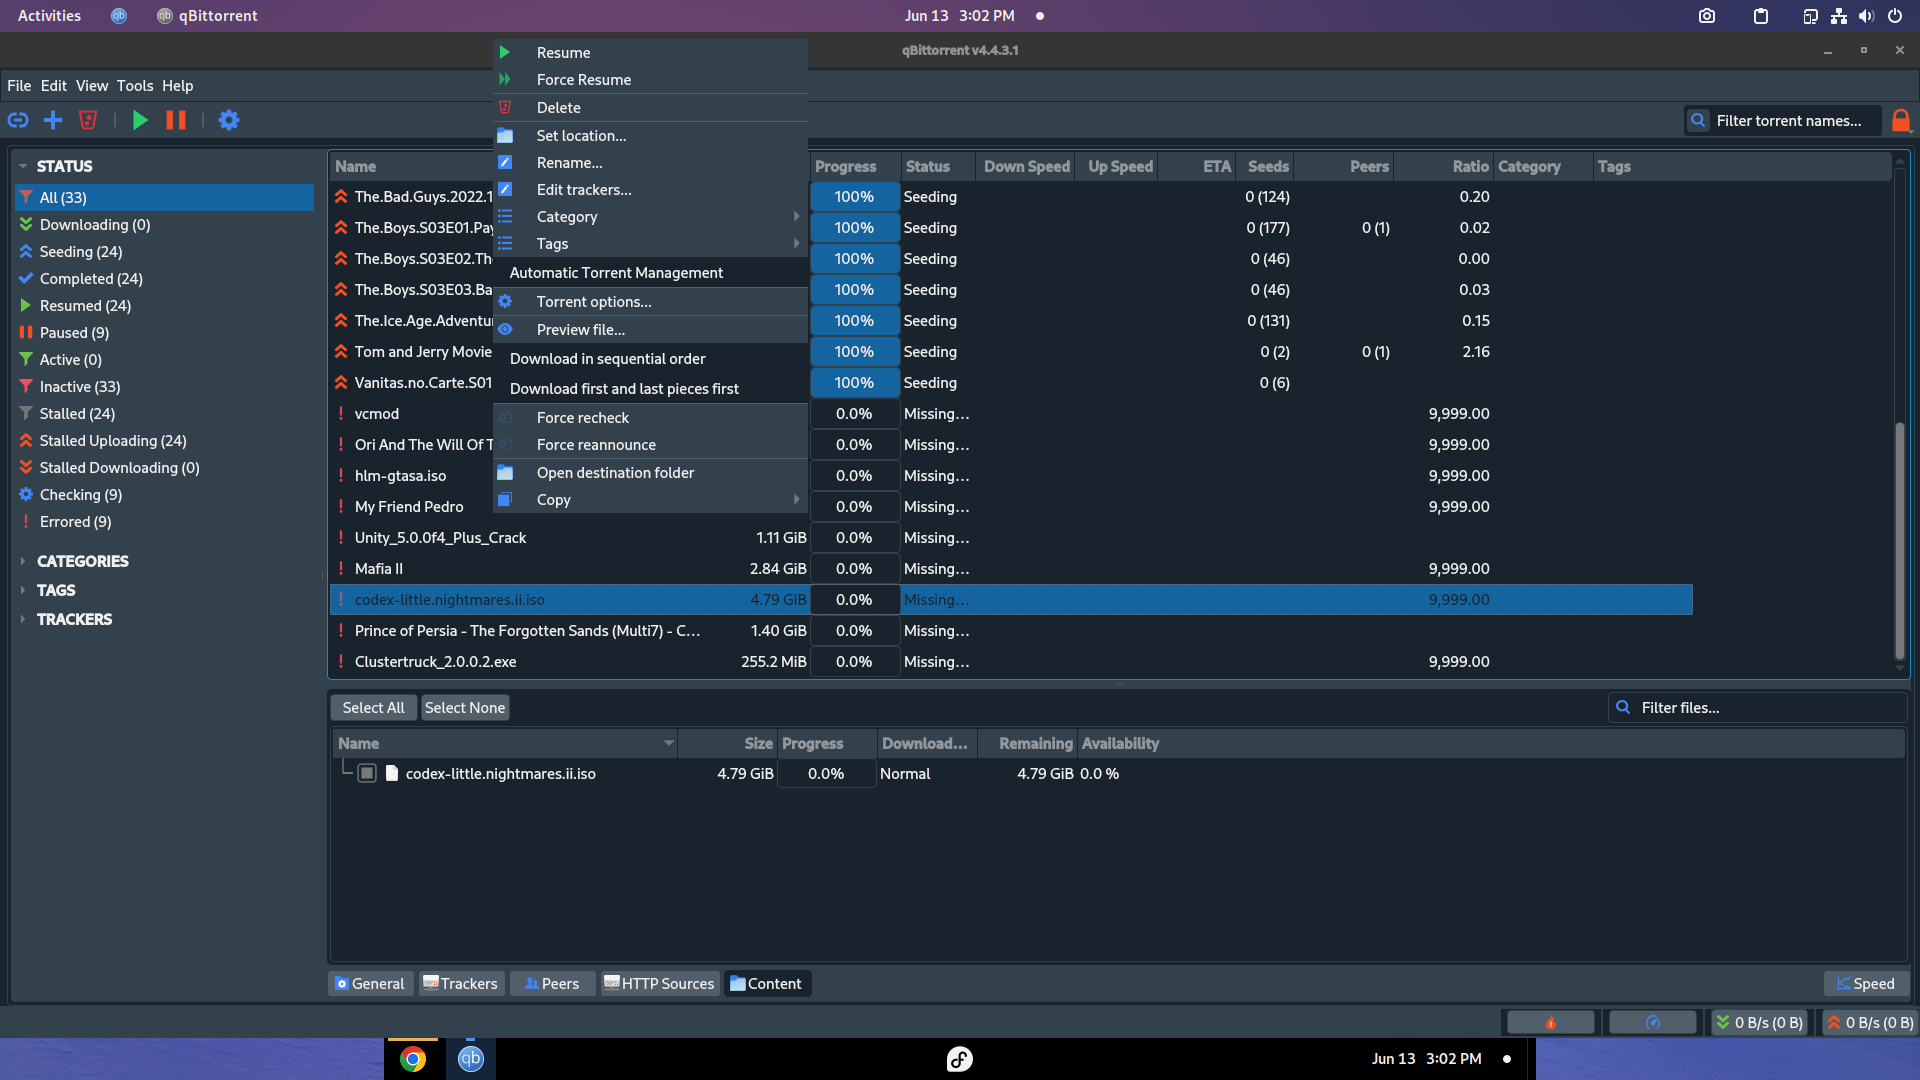Switch to the HTTP Sources tab

(x=659, y=984)
